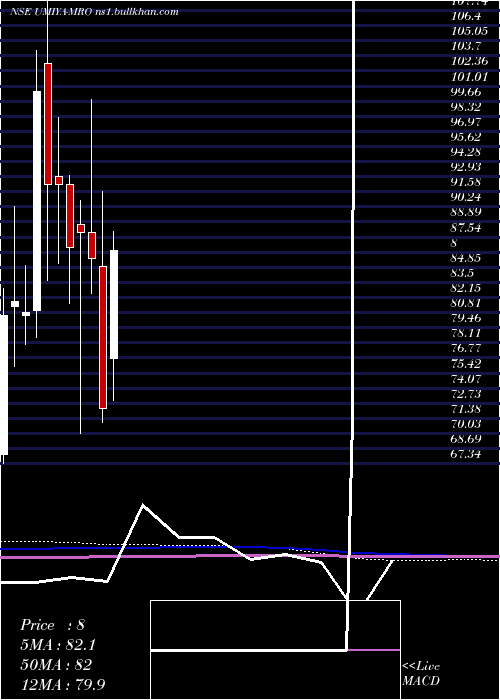Select the tall white candlestick near 99.66
Image resolution: width=500 pixels, height=700 pixels.
coord(37,201)
